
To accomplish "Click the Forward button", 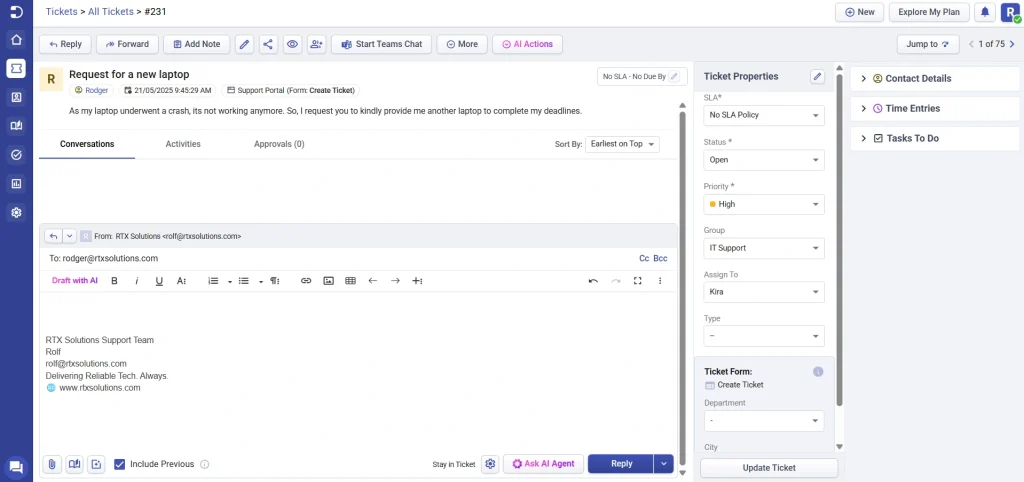I will pyautogui.click(x=127, y=44).
